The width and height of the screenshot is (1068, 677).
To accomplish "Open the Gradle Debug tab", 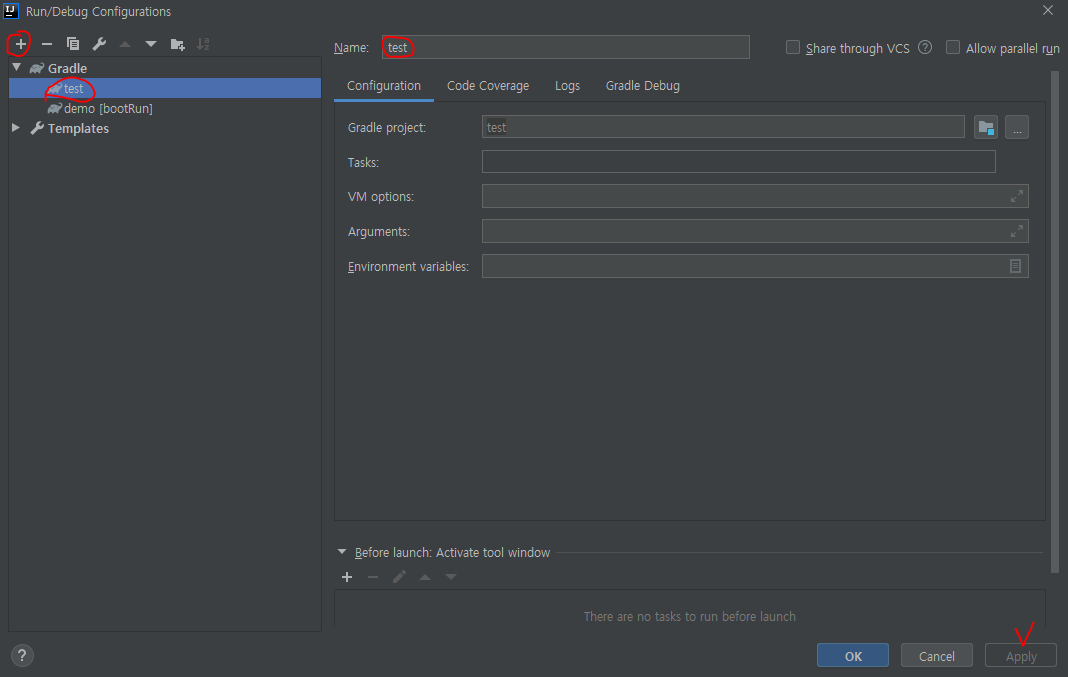I will point(642,85).
